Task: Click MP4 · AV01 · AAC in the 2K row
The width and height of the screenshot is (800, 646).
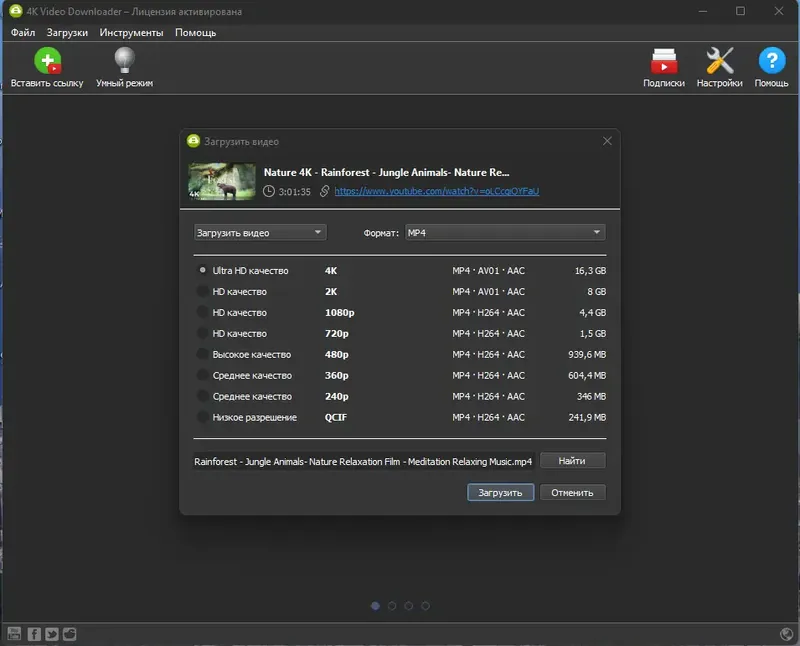Action: point(488,291)
